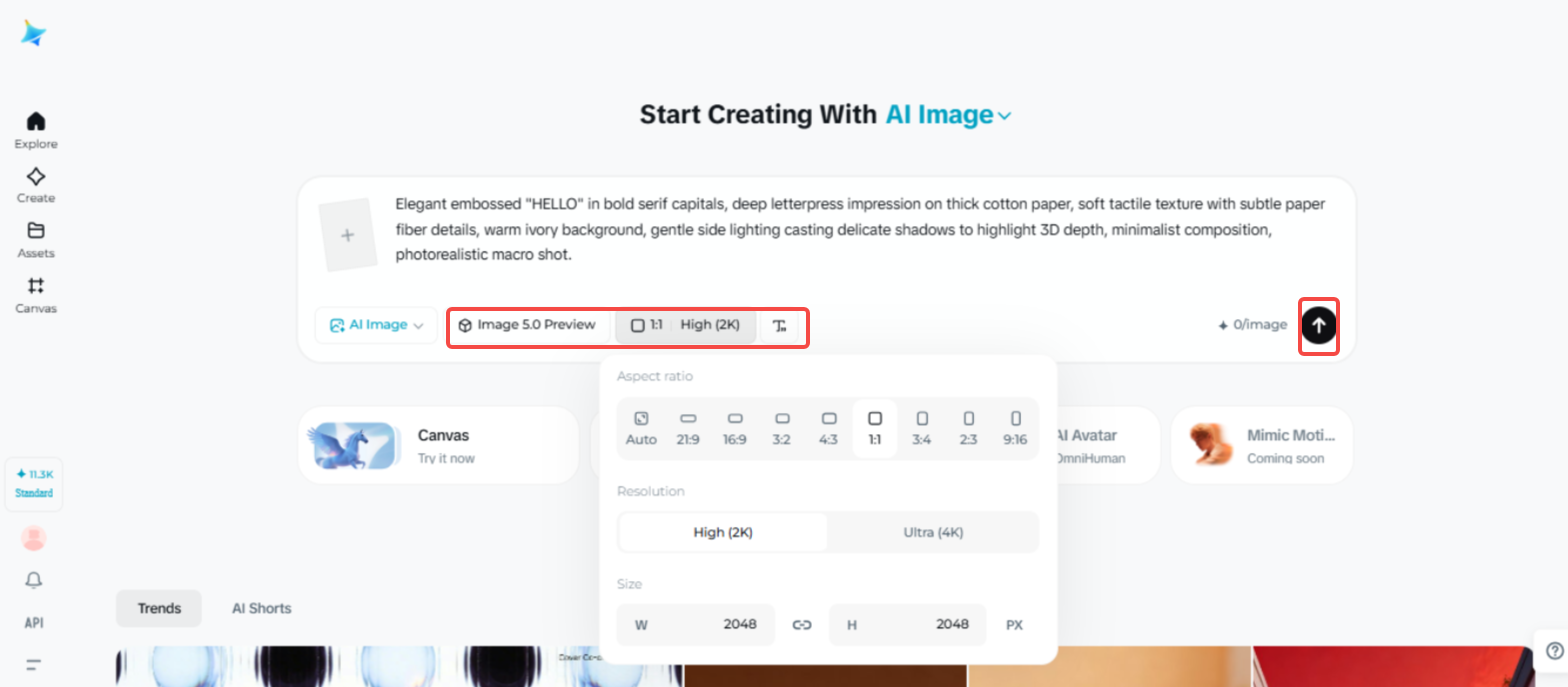Switch resolution to Ultra (4K)
The width and height of the screenshot is (1568, 687).
[933, 532]
